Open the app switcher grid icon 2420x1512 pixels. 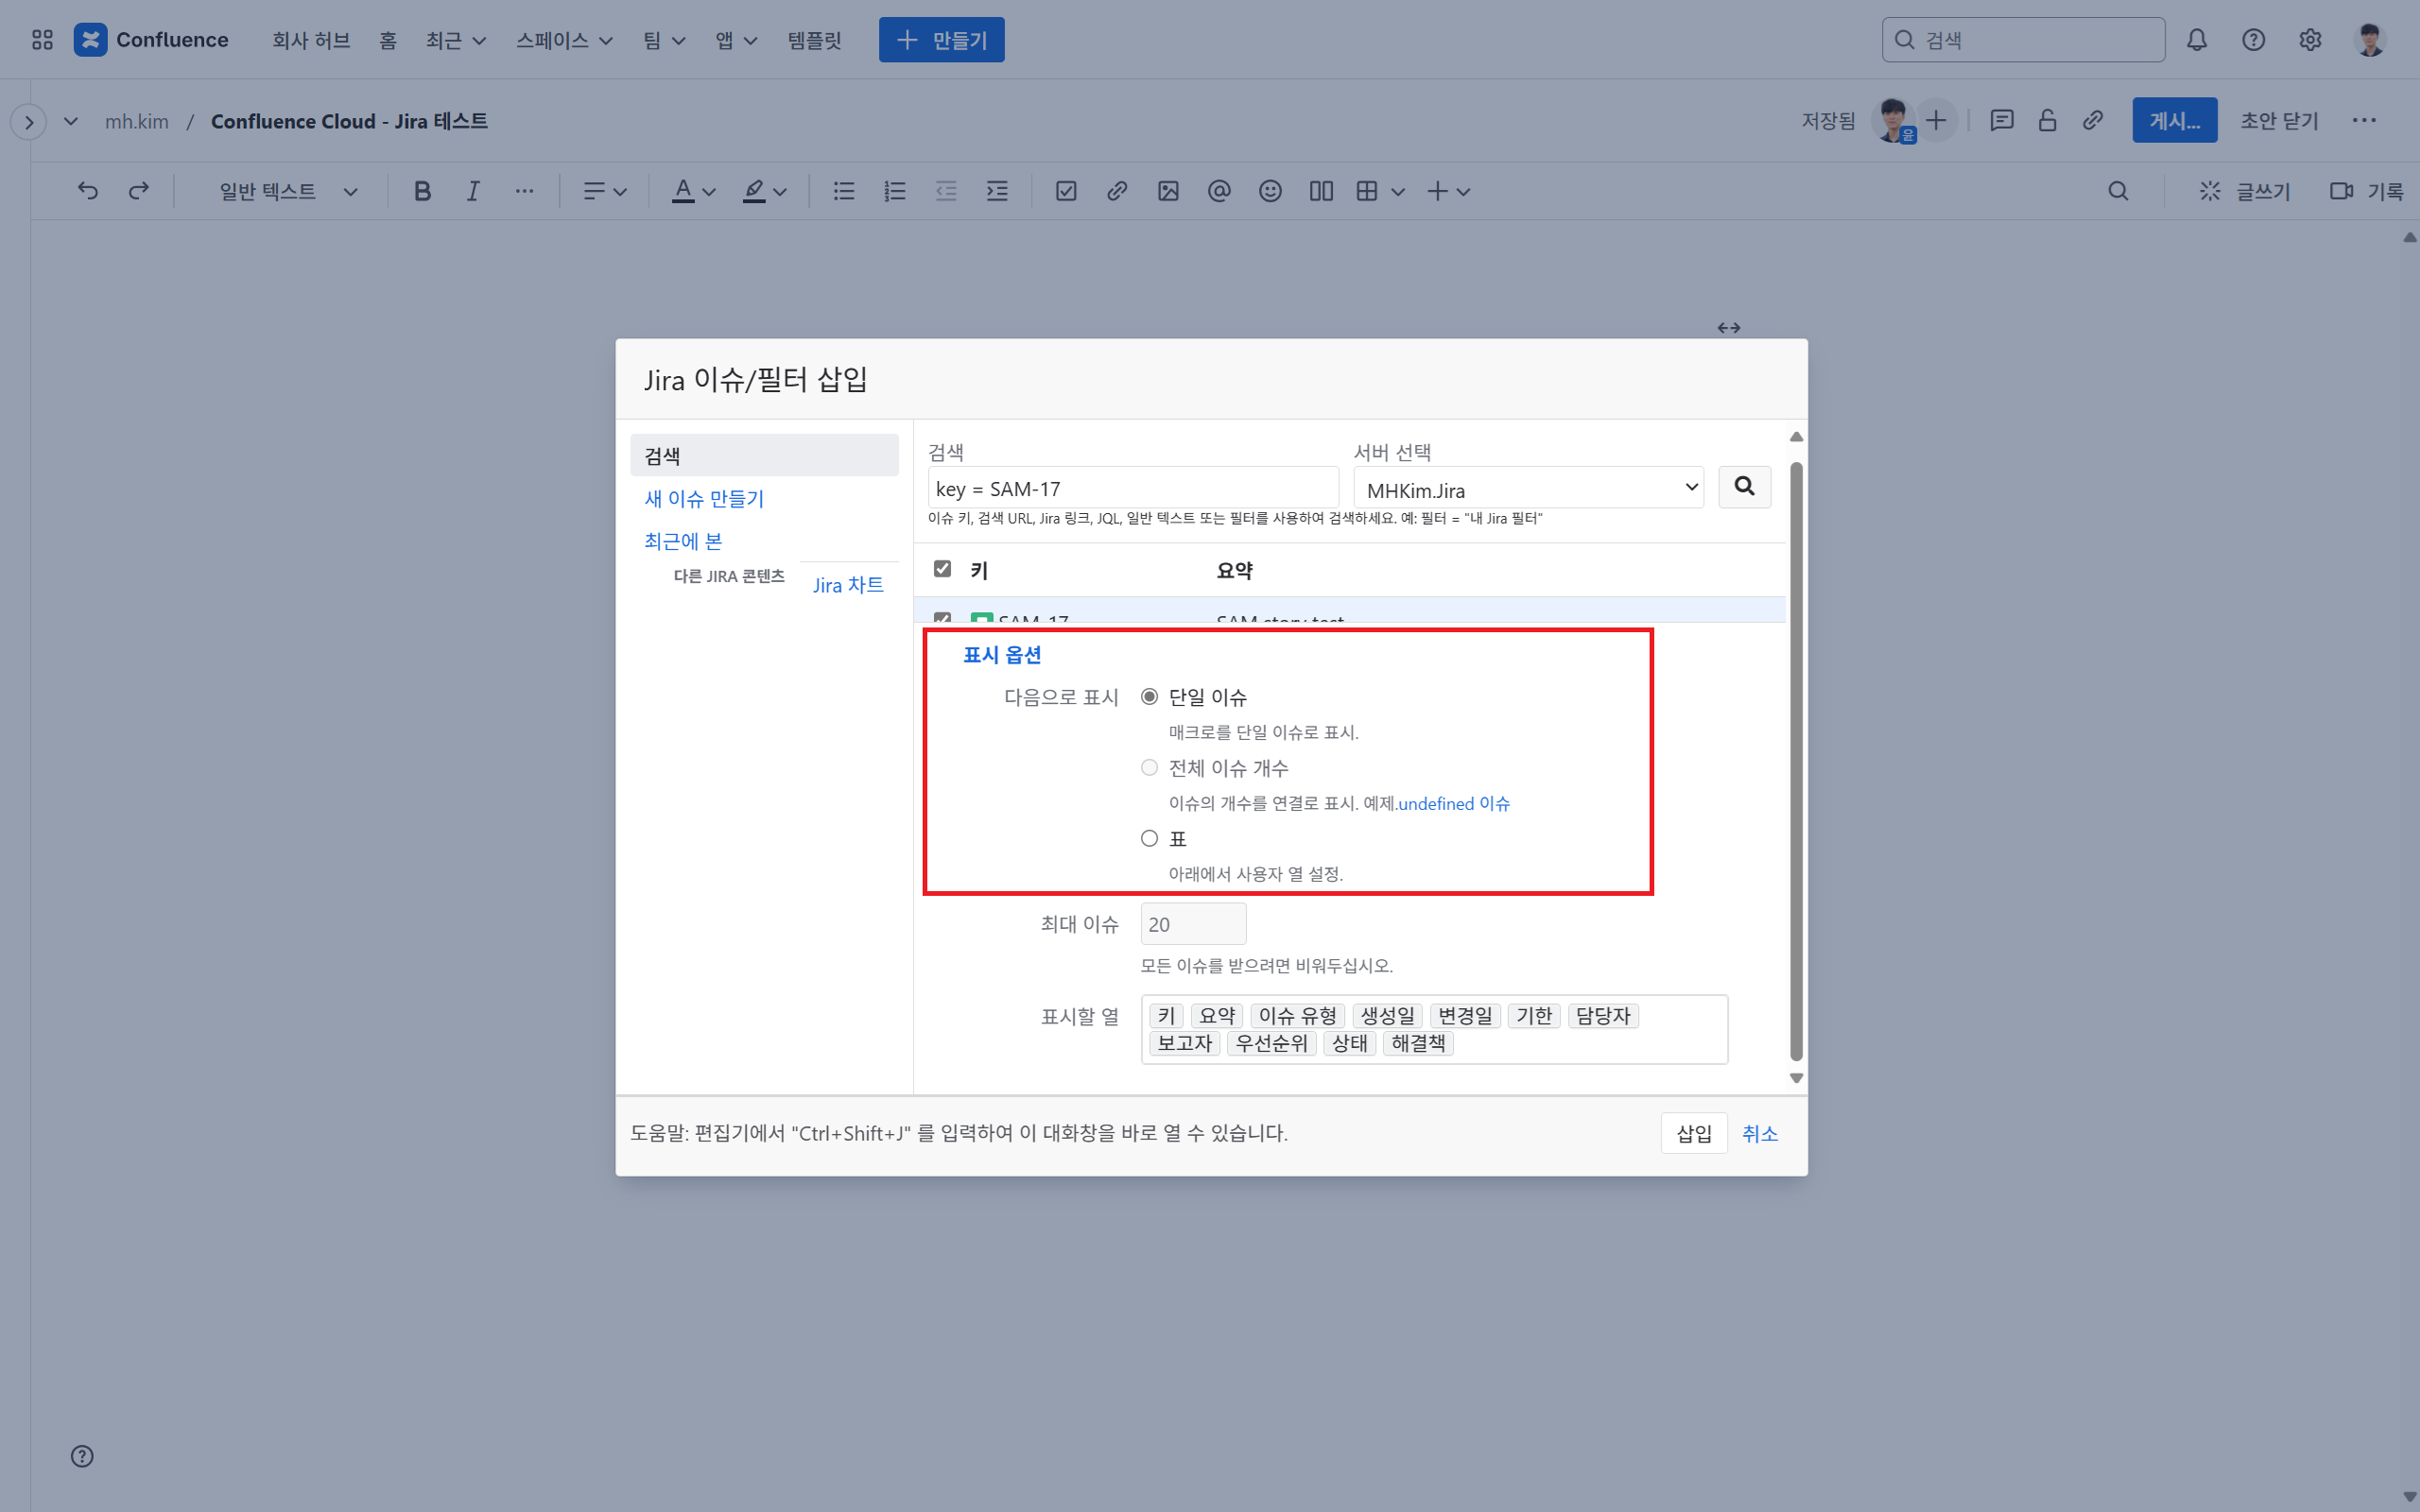pyautogui.click(x=42, y=40)
